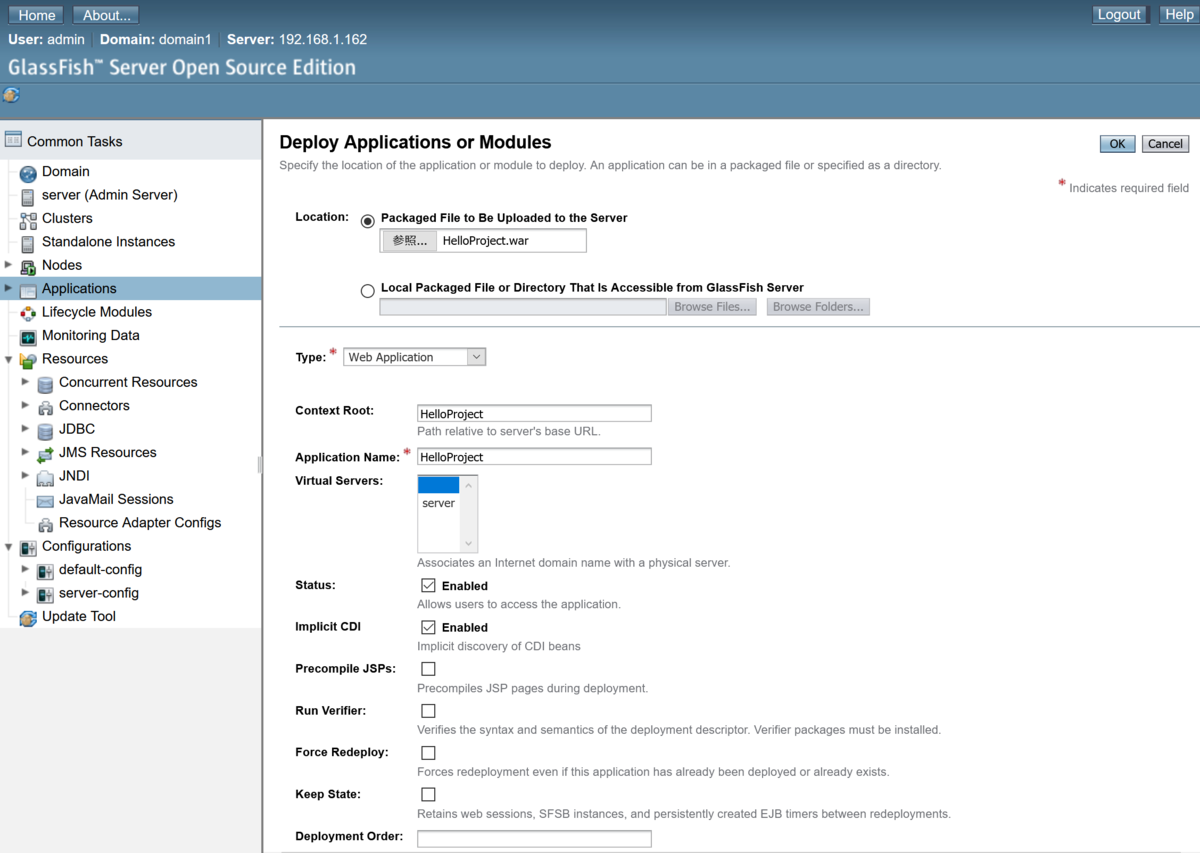Click the Update Tool icon
Viewport: 1200px width, 853px height.
[28, 617]
